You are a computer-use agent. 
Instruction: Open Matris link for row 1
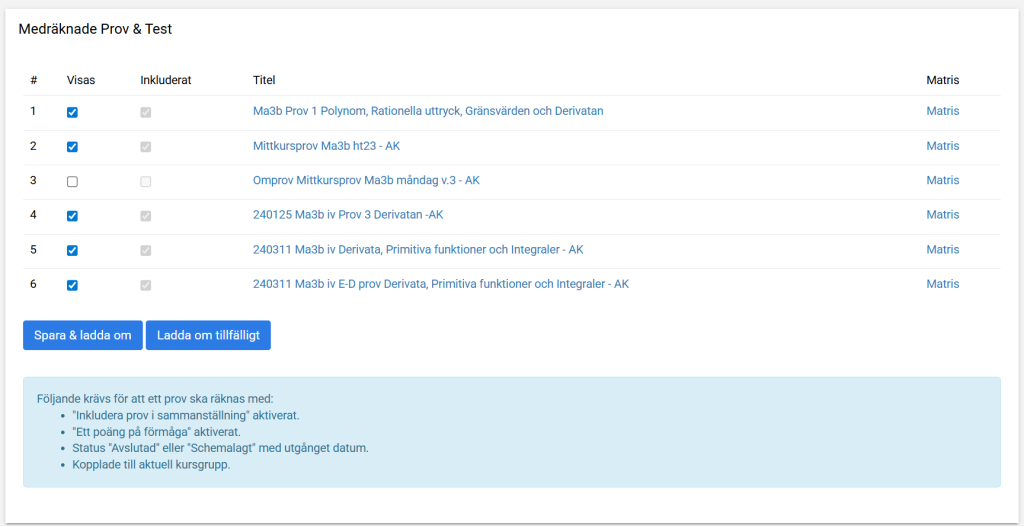(x=942, y=111)
